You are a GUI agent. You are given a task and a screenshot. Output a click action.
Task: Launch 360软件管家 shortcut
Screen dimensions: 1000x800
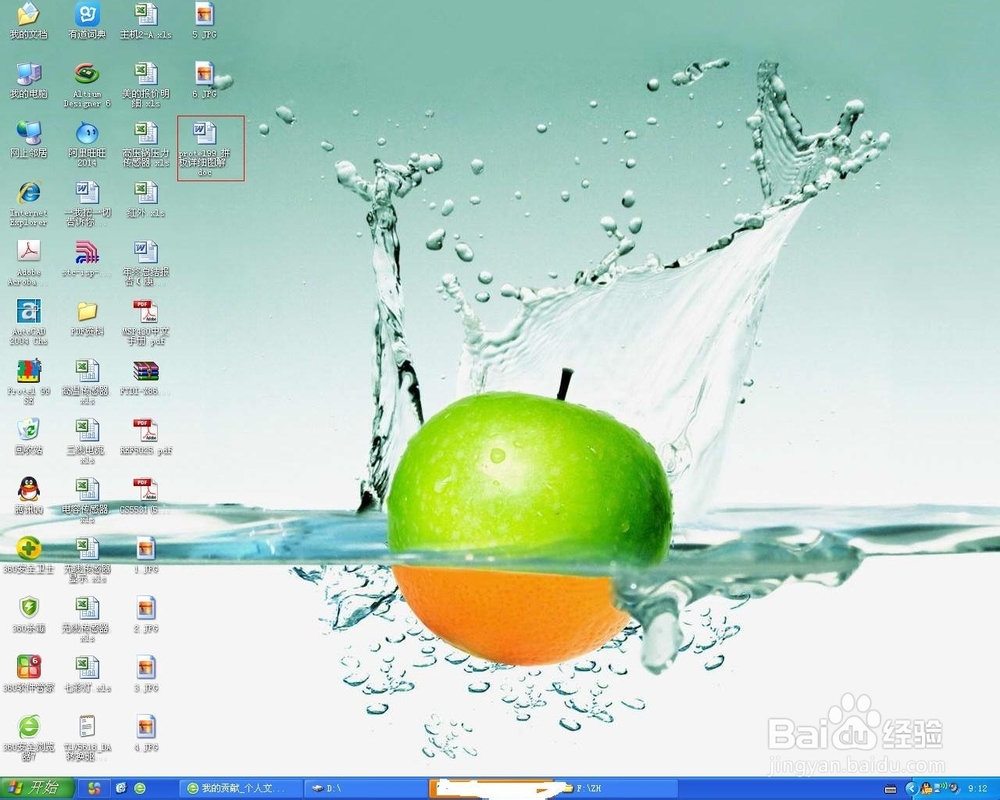[x=29, y=674]
